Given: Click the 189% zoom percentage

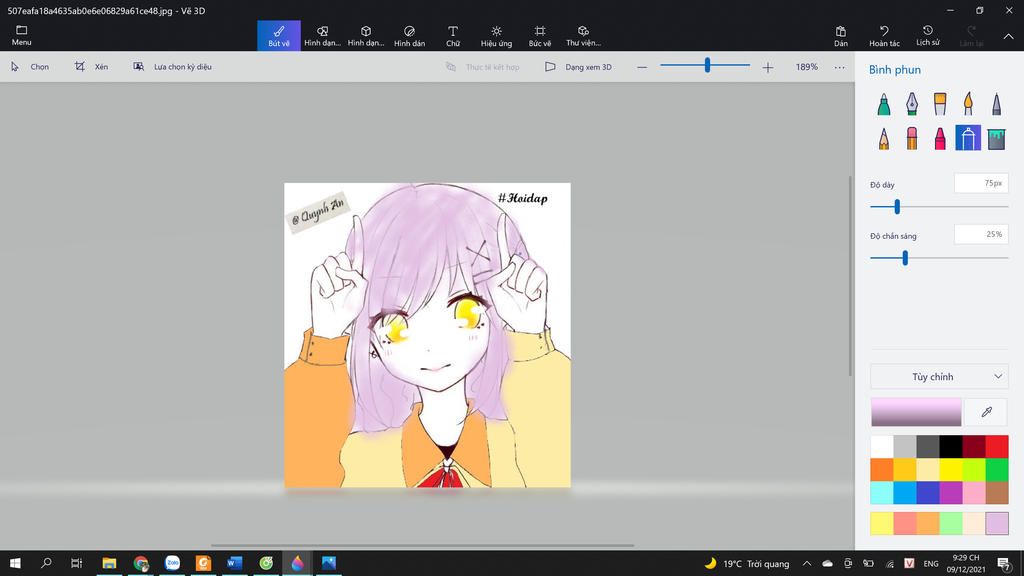Looking at the screenshot, I should pyautogui.click(x=807, y=67).
